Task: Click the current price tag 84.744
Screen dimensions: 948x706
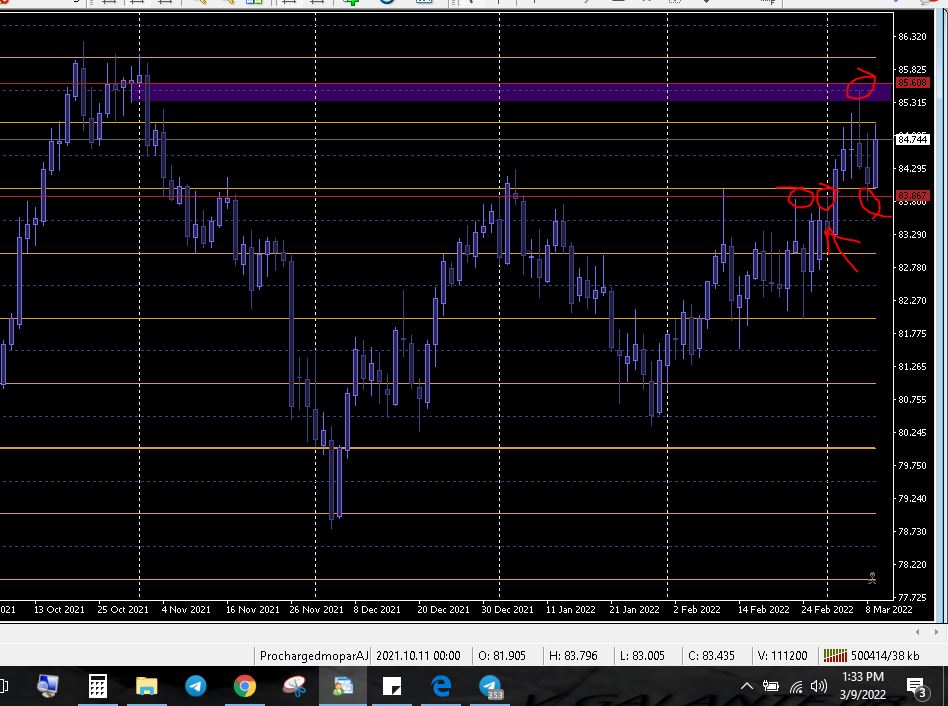Action: 912,140
